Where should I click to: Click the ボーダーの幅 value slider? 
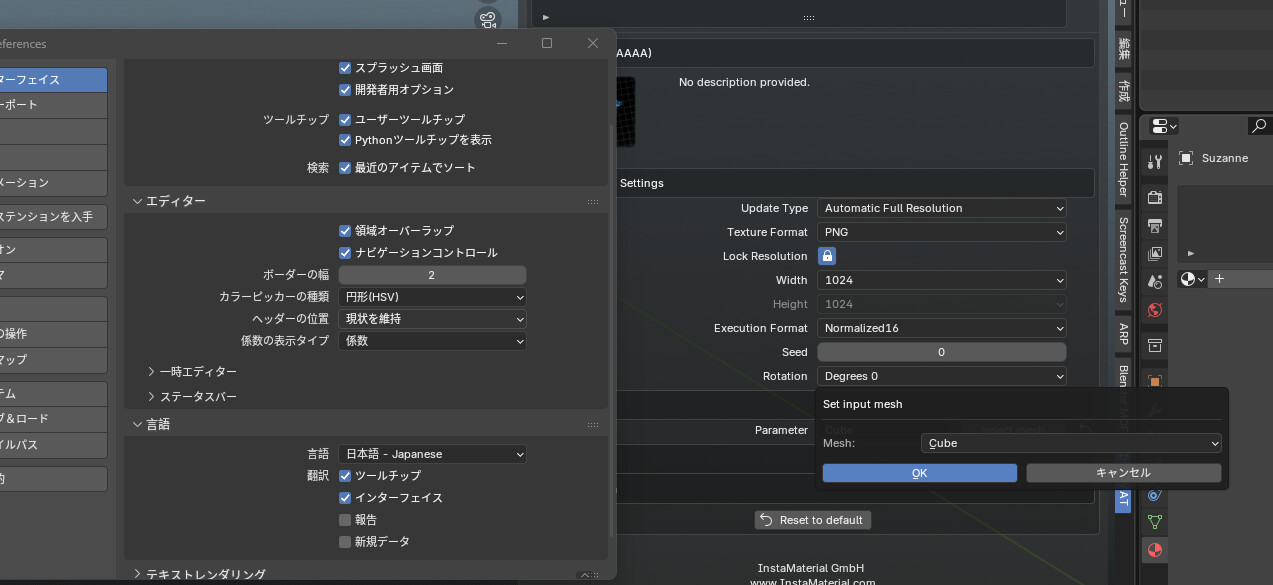click(x=432, y=275)
